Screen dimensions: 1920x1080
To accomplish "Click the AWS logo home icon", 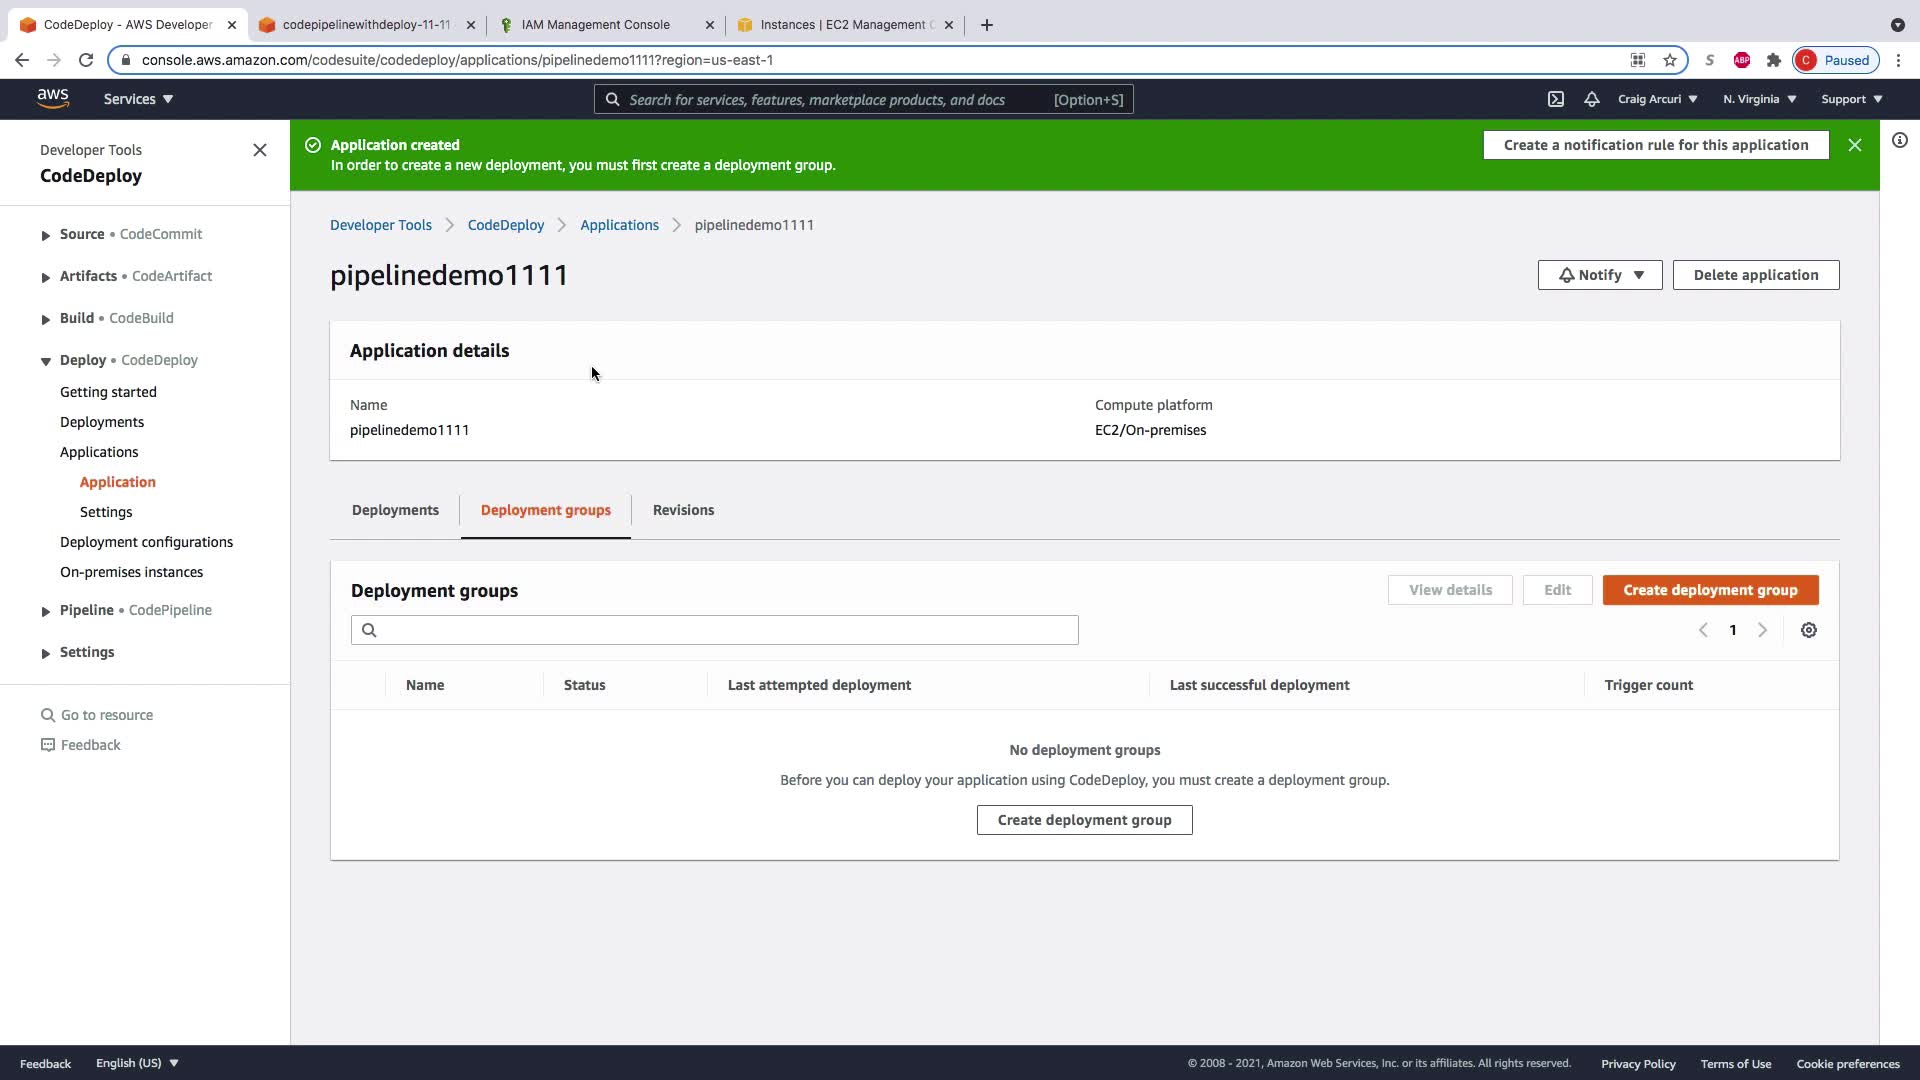I will (x=53, y=98).
